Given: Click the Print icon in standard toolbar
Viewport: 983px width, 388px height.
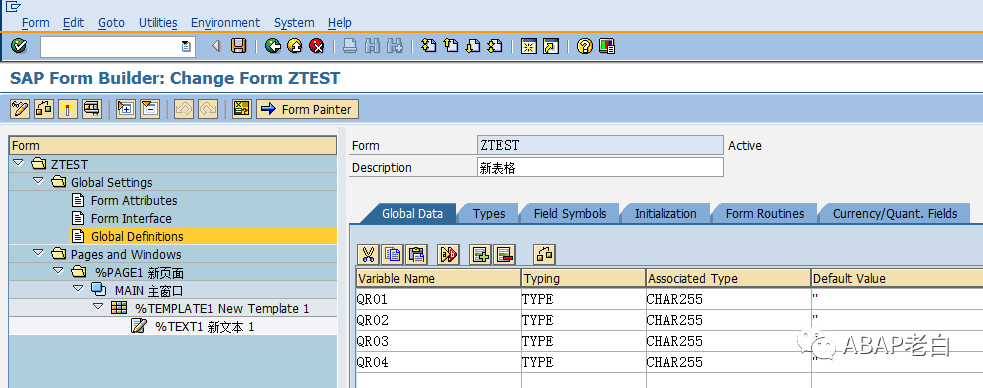Looking at the screenshot, I should point(350,46).
